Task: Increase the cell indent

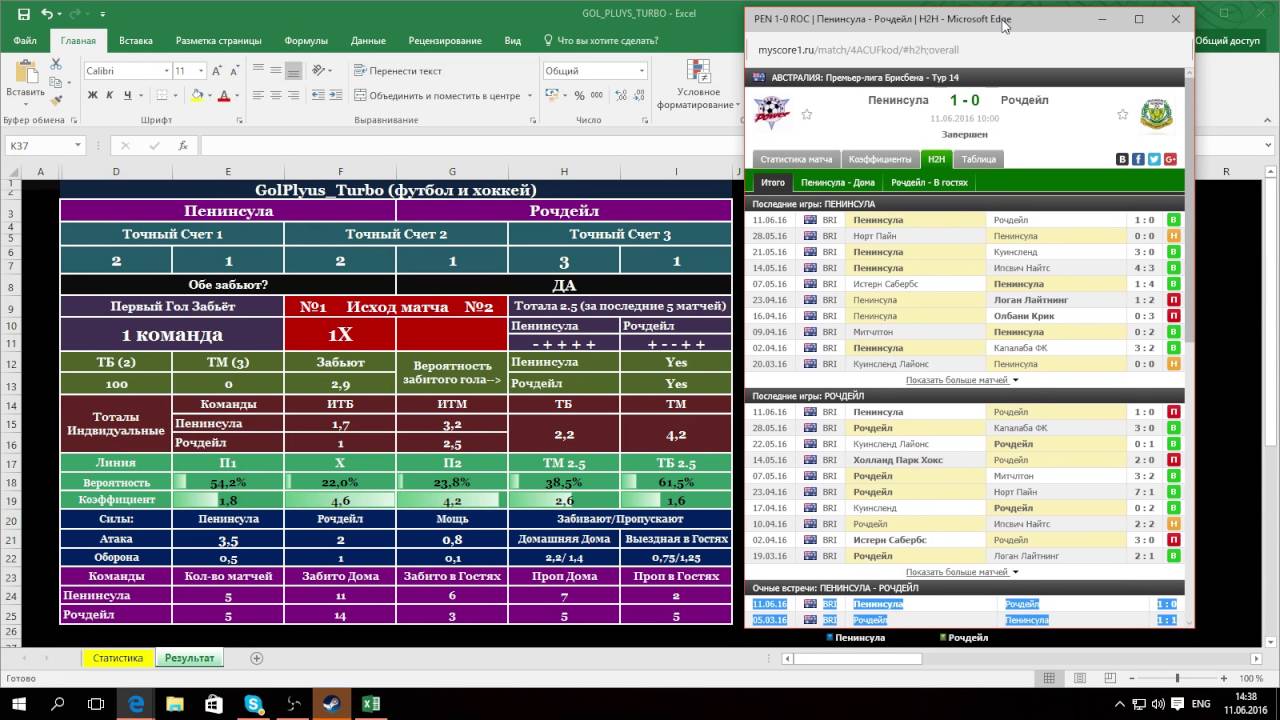Action: pyautogui.click(x=337, y=96)
